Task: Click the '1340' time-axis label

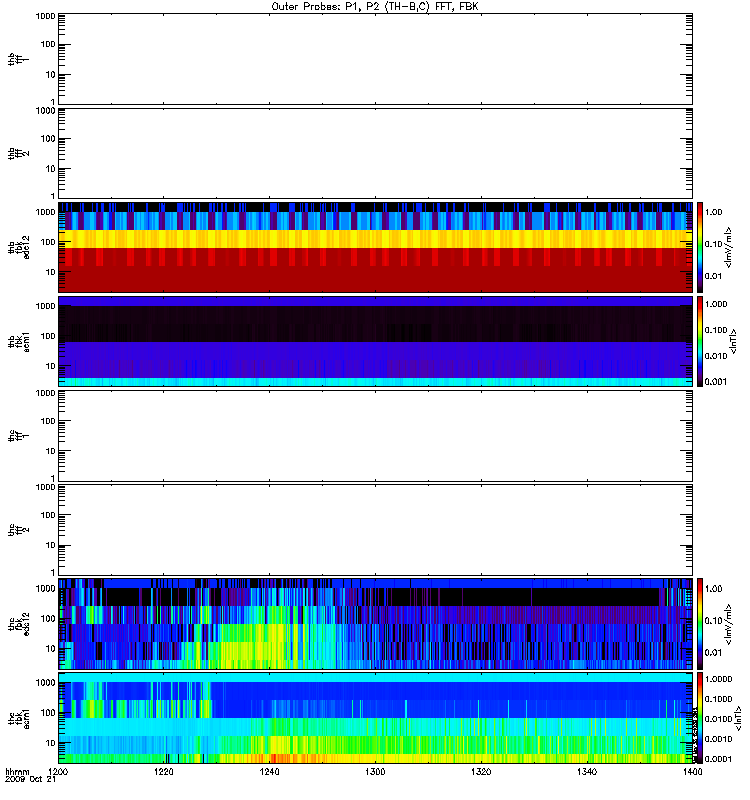Action: [587, 772]
